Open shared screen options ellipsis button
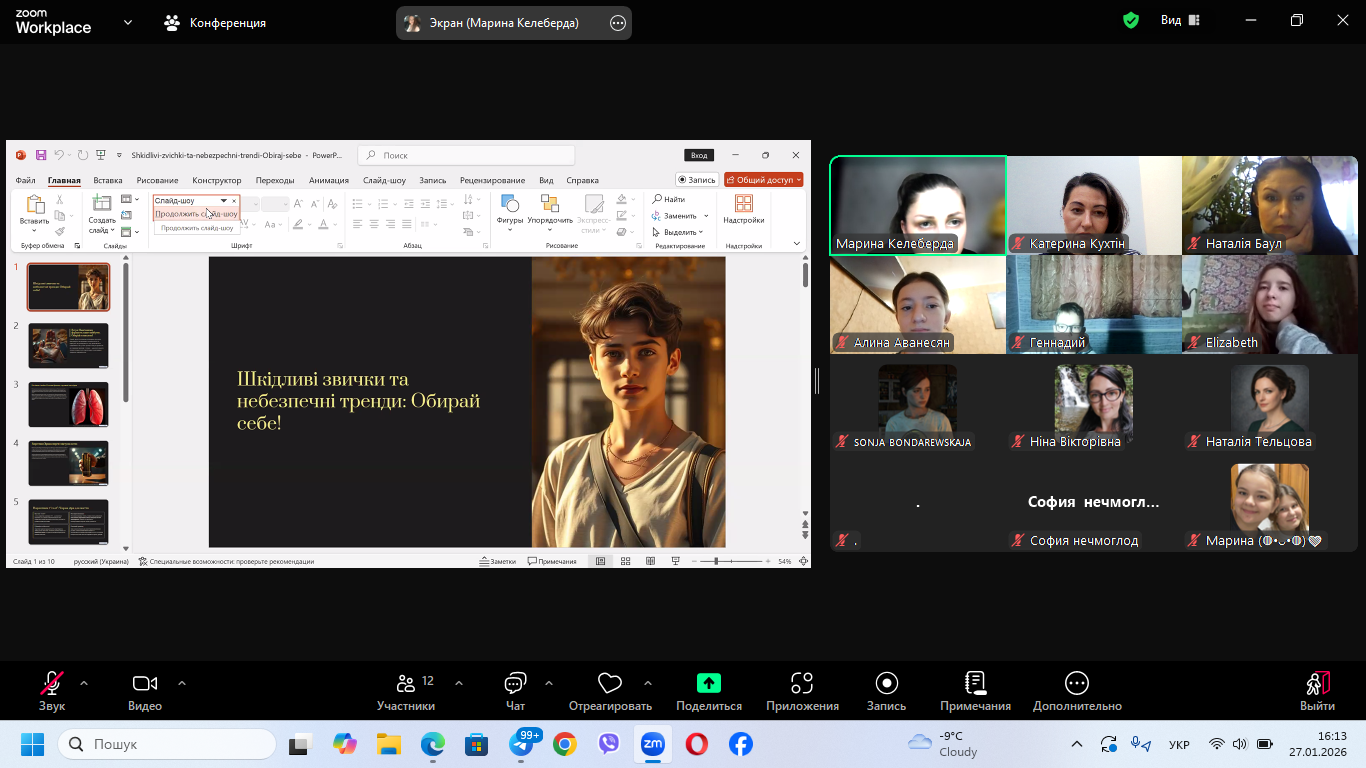This screenshot has height=768, width=1366. pyautogui.click(x=618, y=23)
